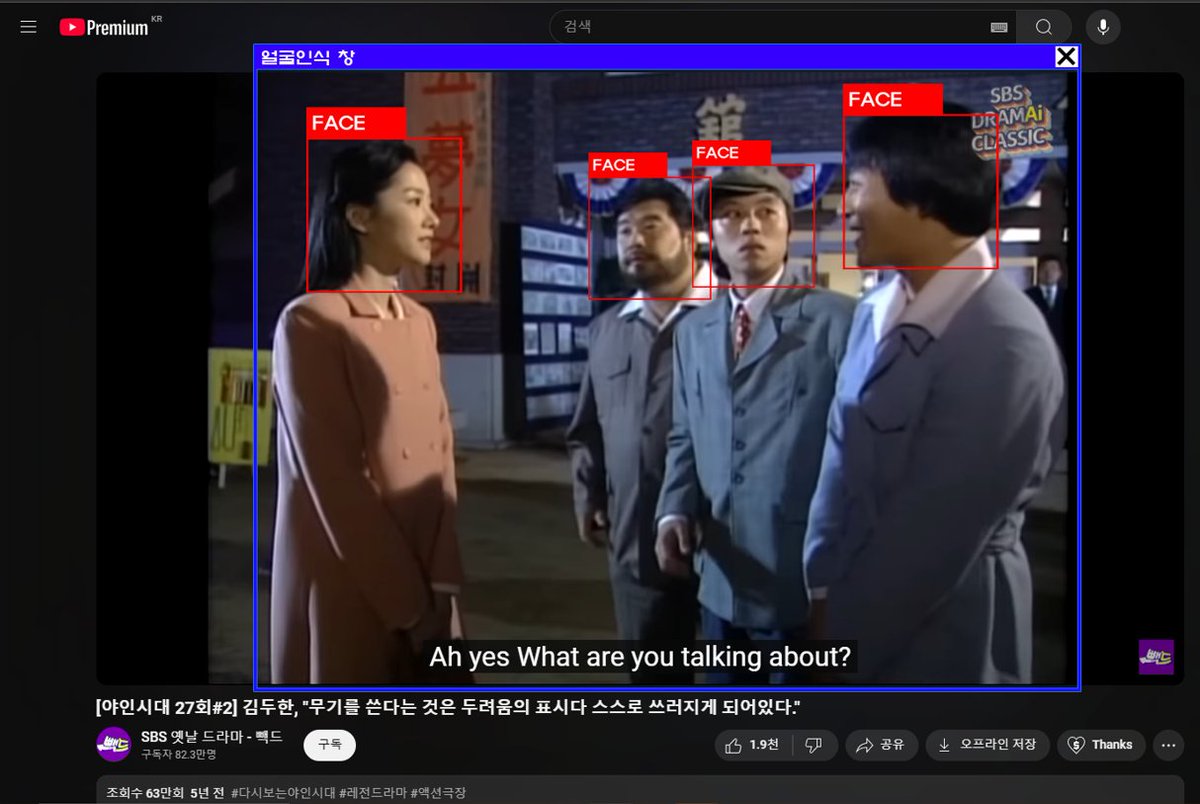Open the more actions ellipsis menu

tap(1168, 745)
